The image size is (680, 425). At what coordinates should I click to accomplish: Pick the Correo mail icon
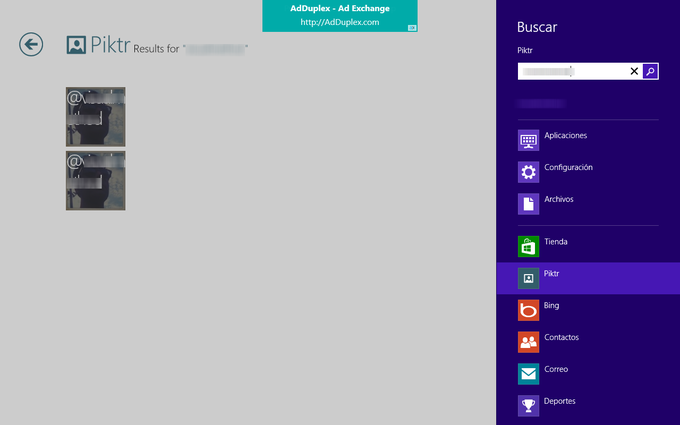pyautogui.click(x=528, y=374)
